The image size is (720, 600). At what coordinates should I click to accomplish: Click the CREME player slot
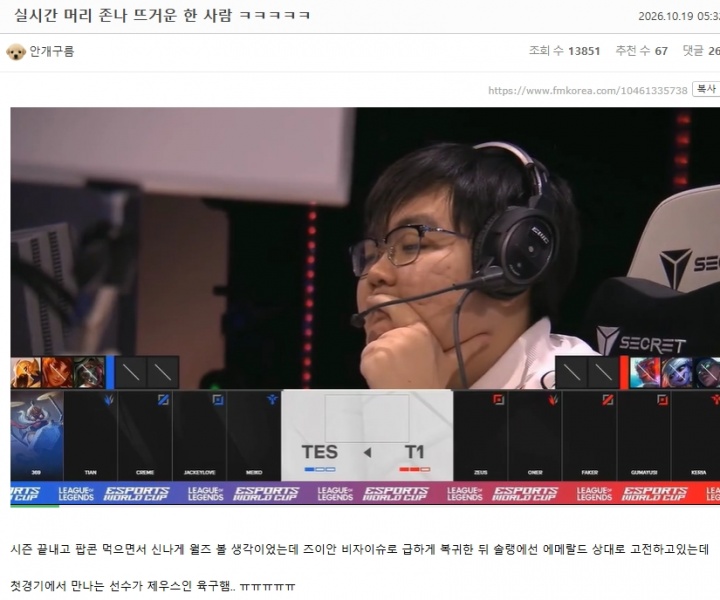coord(145,435)
